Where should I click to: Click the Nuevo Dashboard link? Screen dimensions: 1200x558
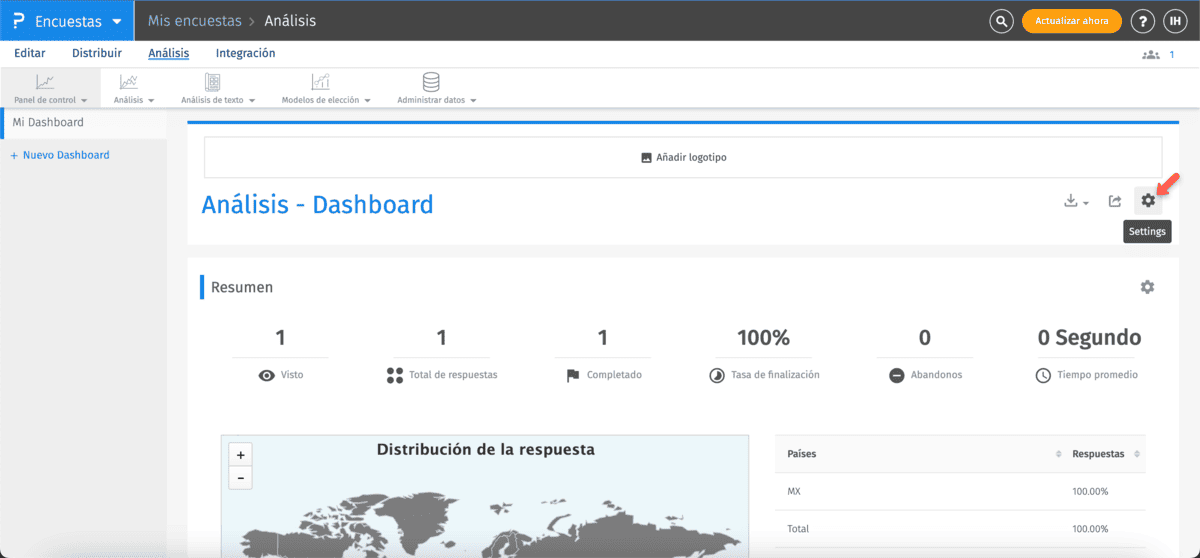tap(60, 155)
